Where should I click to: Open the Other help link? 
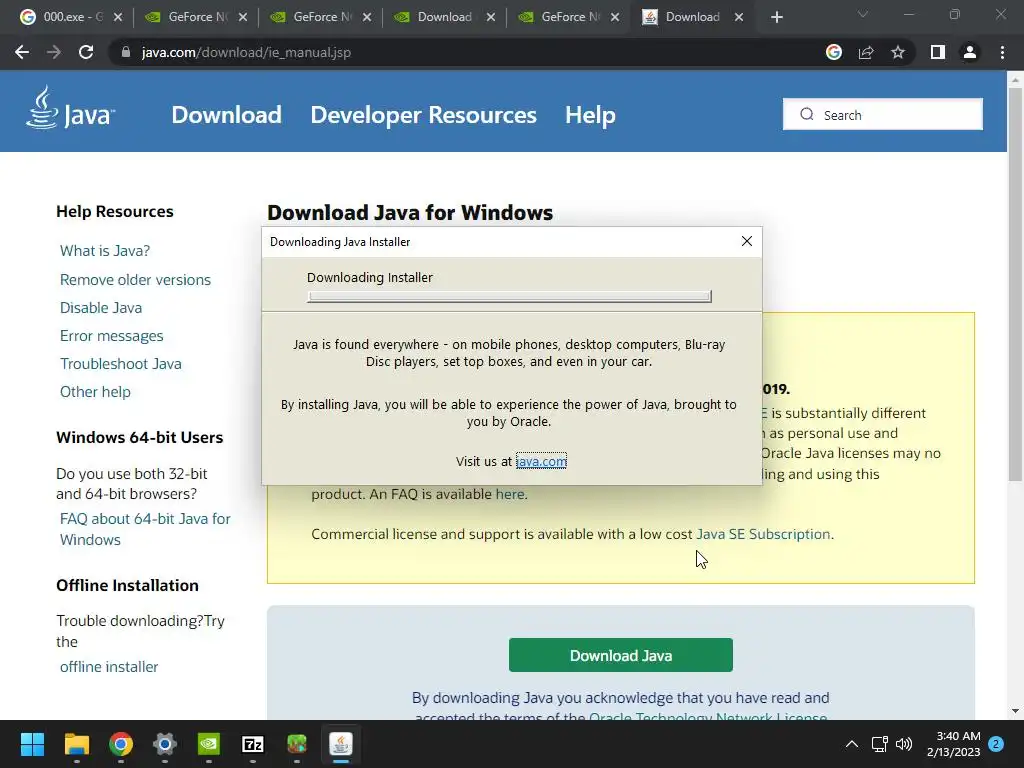coord(95,392)
